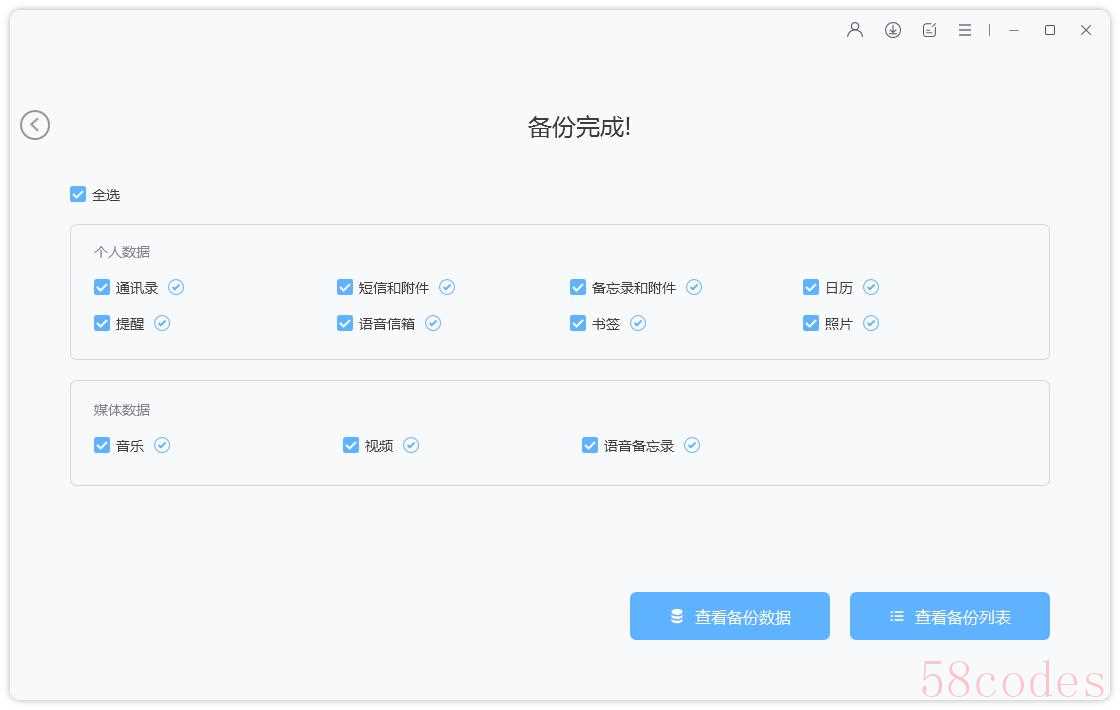Go back using the circled arrow button
Screen dimensions: 1120x710
coord(35,125)
